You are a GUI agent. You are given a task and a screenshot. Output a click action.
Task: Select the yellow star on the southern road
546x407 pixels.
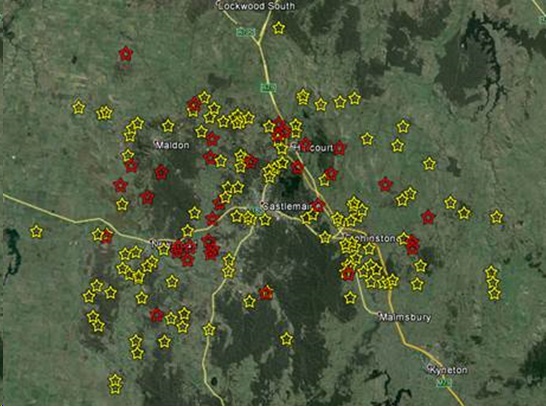(209, 329)
